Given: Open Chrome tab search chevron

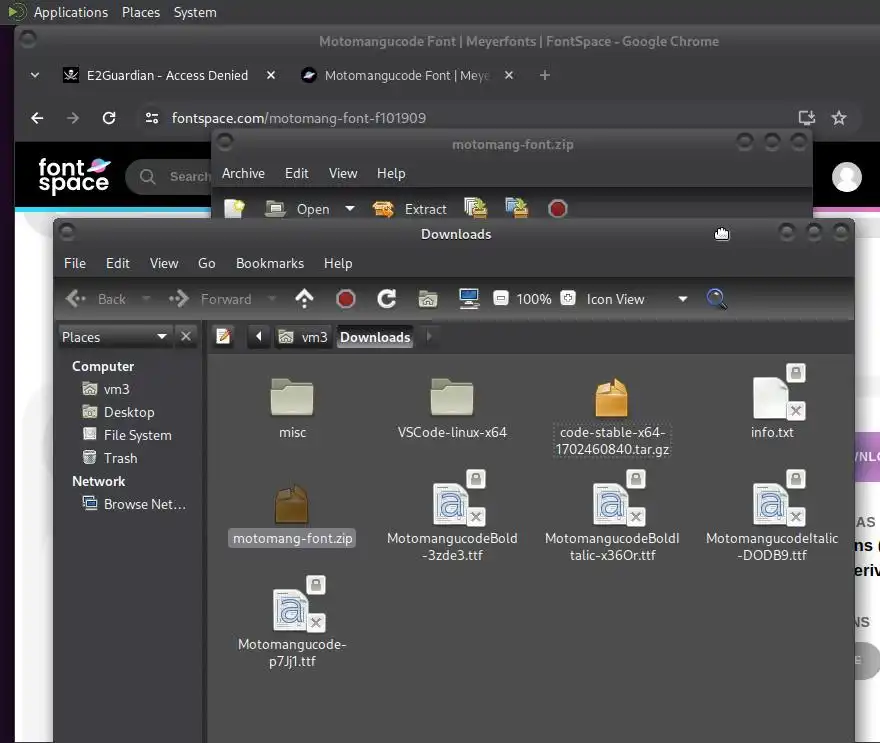Looking at the screenshot, I should [35, 75].
